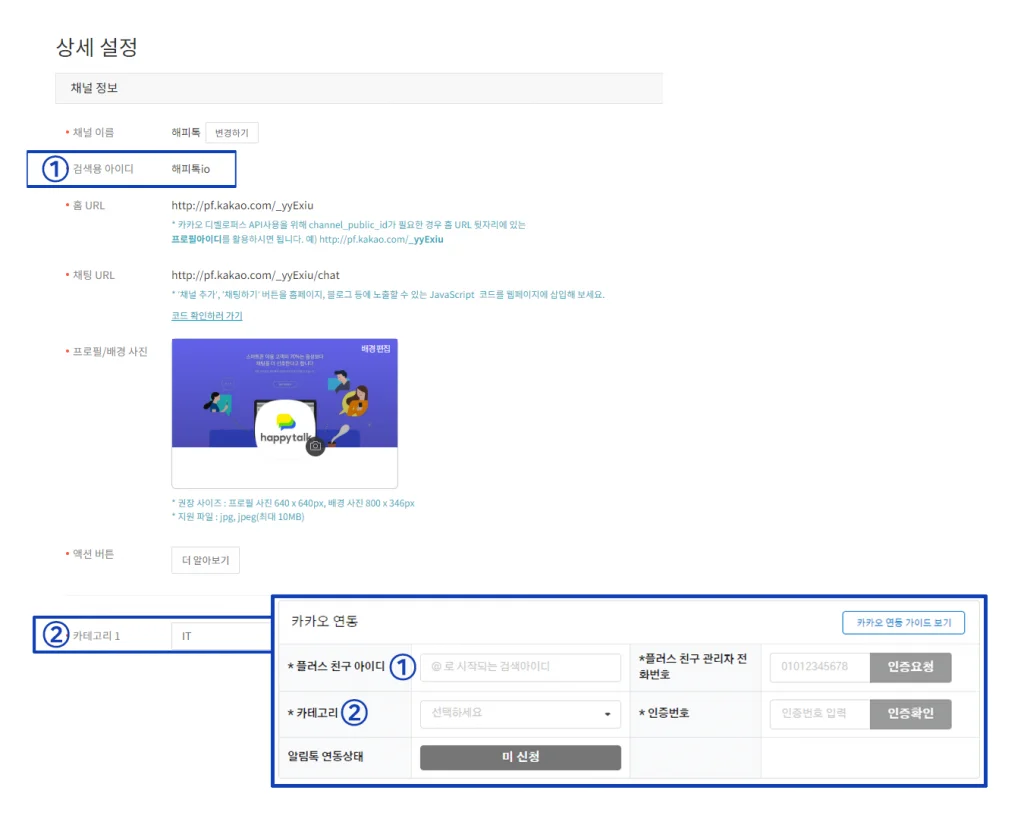The width and height of the screenshot is (1024, 834).
Task: Click circled 1 marker next to 플러스 친구 아이디
Action: pyautogui.click(x=401, y=667)
